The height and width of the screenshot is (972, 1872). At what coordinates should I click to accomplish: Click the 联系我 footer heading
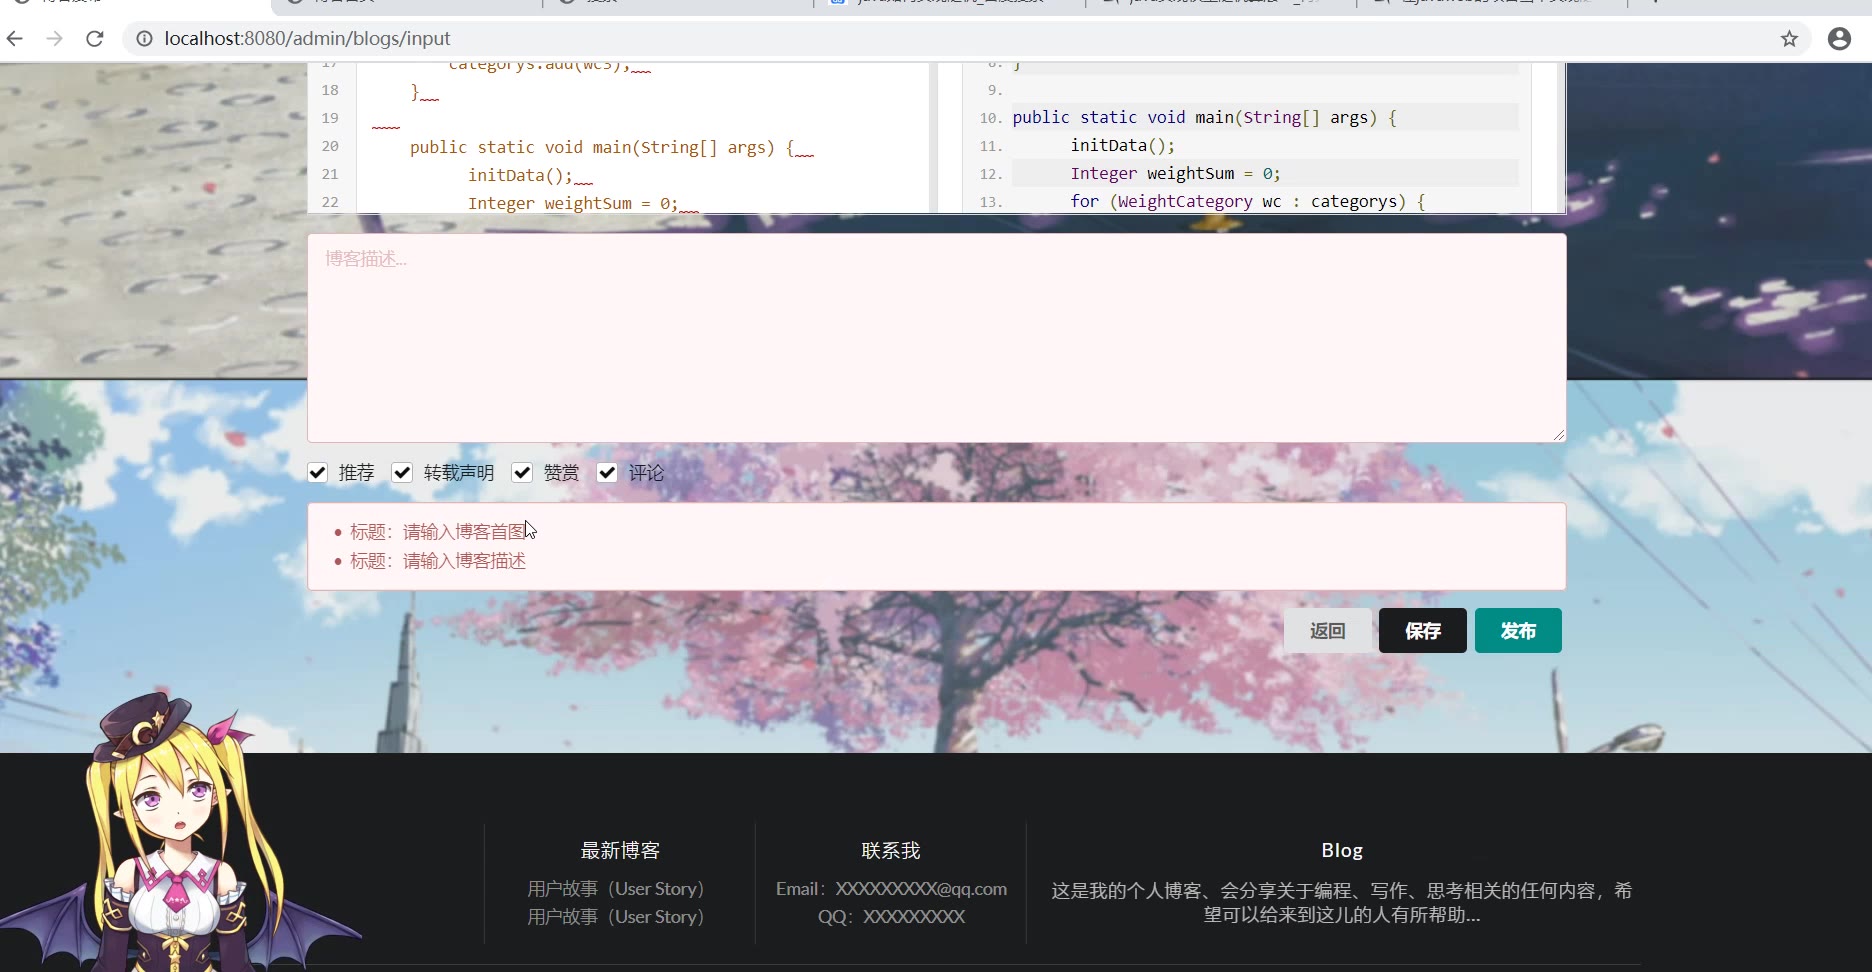[x=891, y=851]
